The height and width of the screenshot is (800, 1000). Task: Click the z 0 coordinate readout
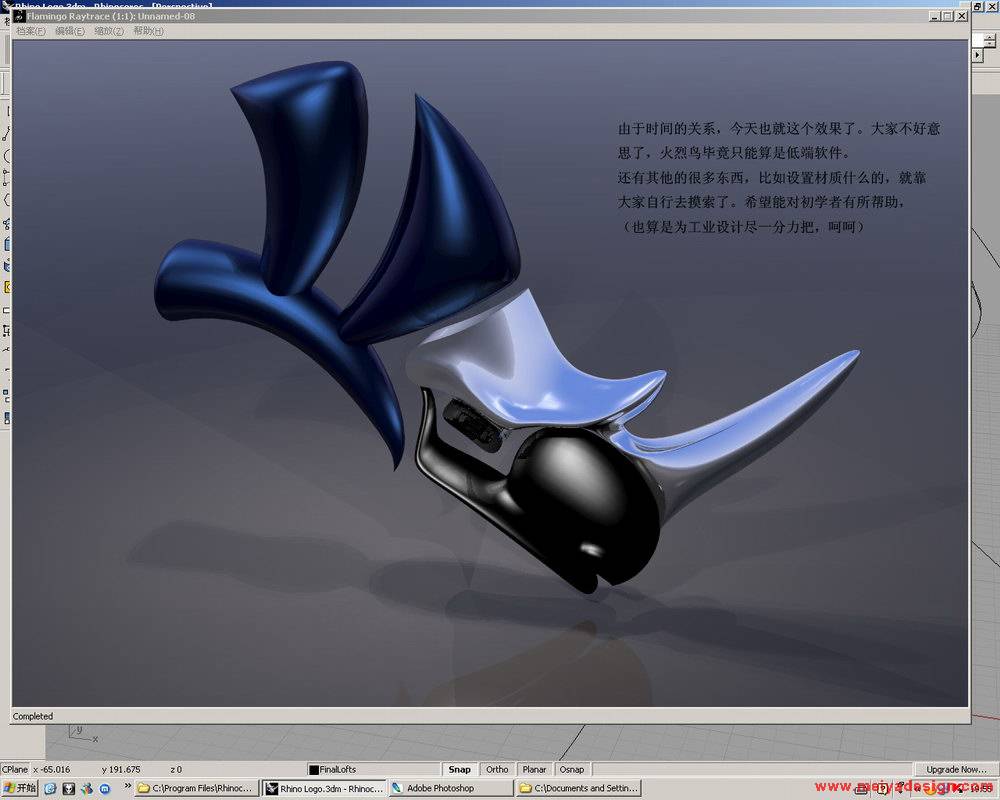176,769
